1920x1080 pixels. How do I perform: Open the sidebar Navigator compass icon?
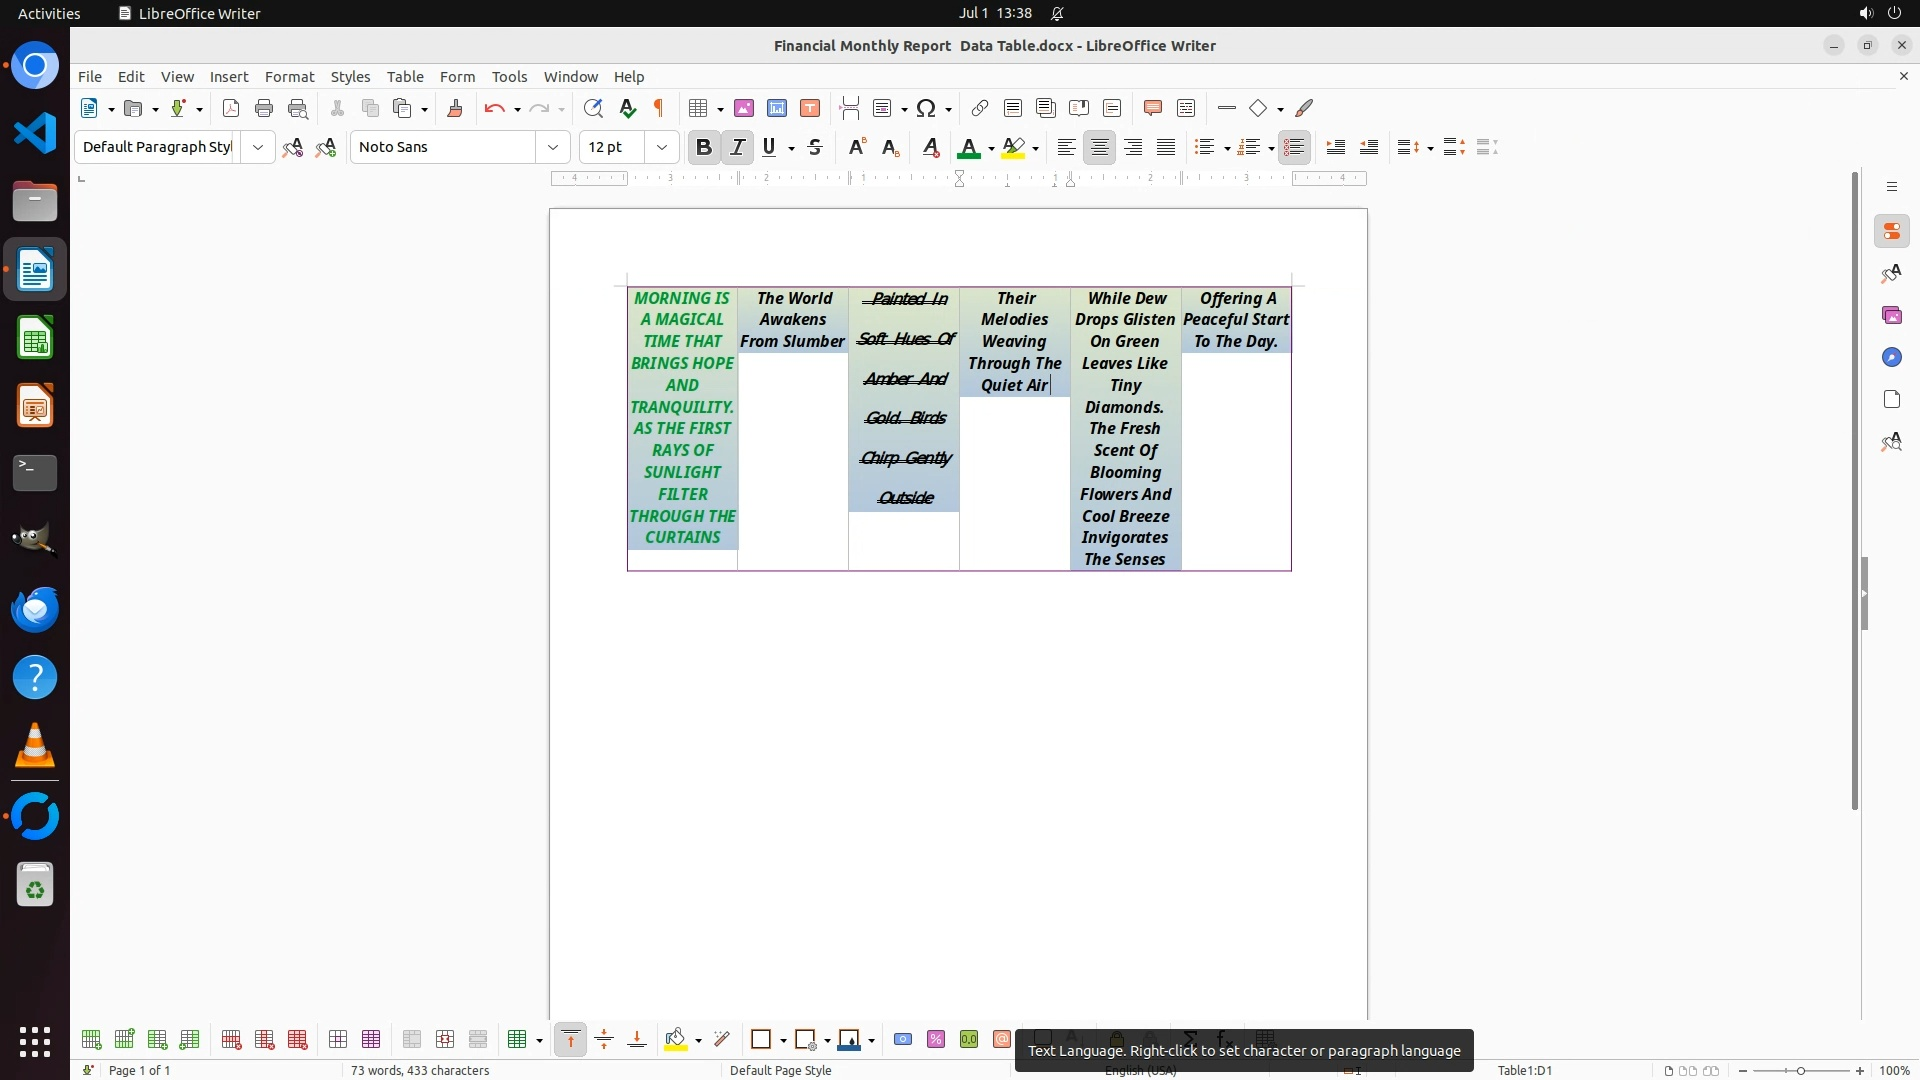pos(1892,358)
